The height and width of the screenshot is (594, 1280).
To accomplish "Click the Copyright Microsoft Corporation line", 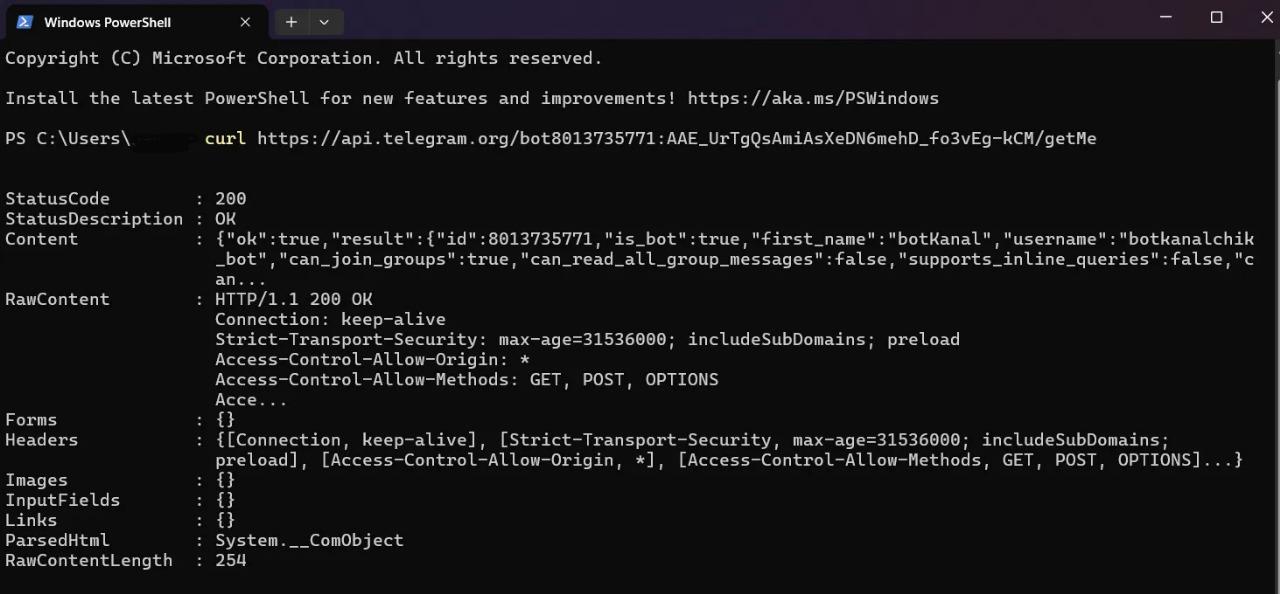I will (304, 58).
